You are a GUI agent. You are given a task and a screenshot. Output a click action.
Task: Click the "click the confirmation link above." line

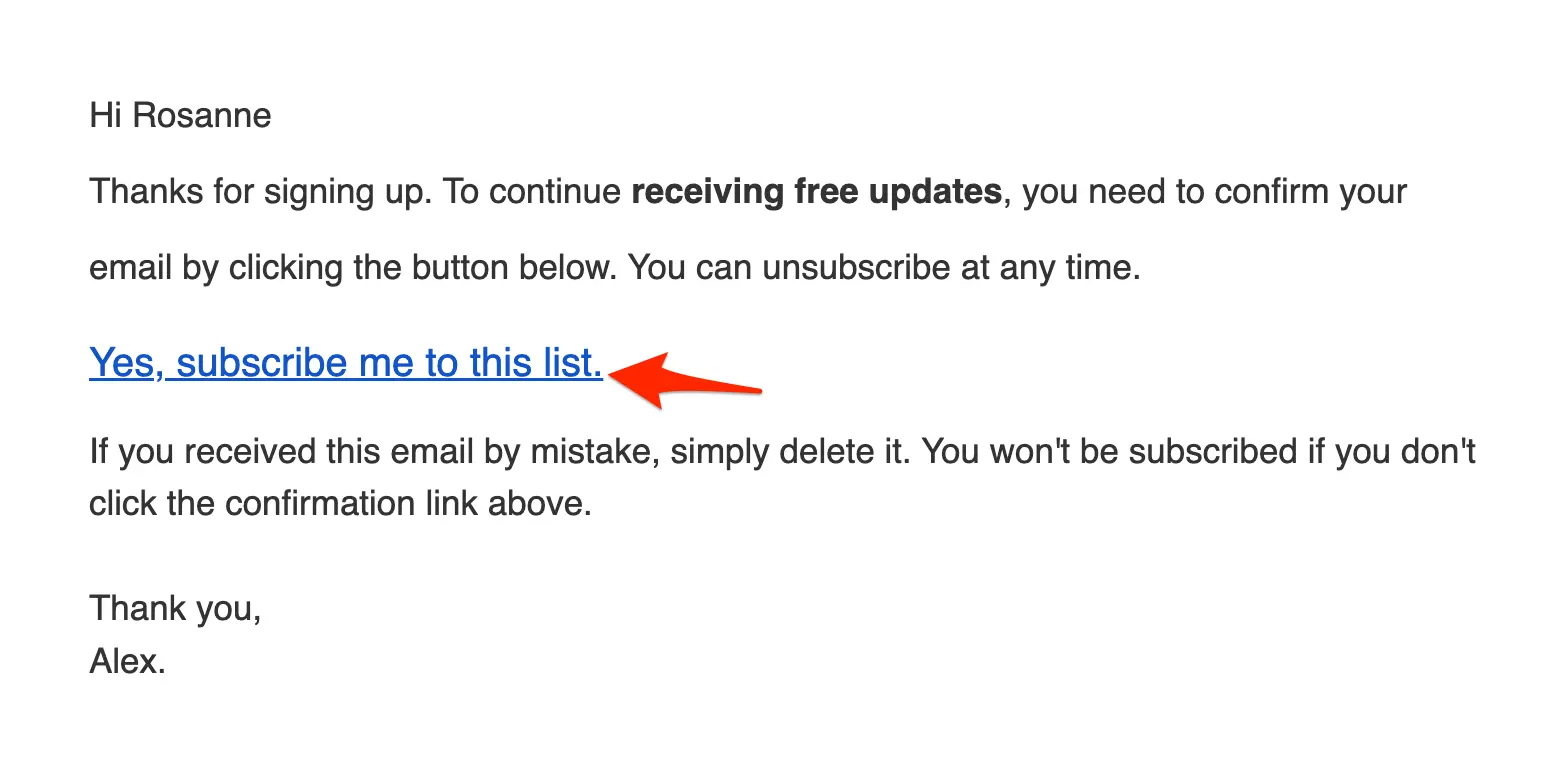tap(340, 502)
